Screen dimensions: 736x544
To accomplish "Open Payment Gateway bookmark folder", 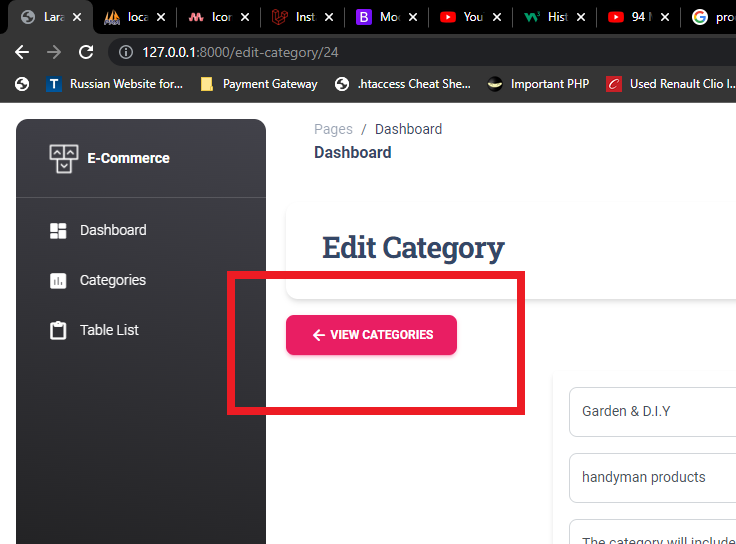I will (259, 84).
